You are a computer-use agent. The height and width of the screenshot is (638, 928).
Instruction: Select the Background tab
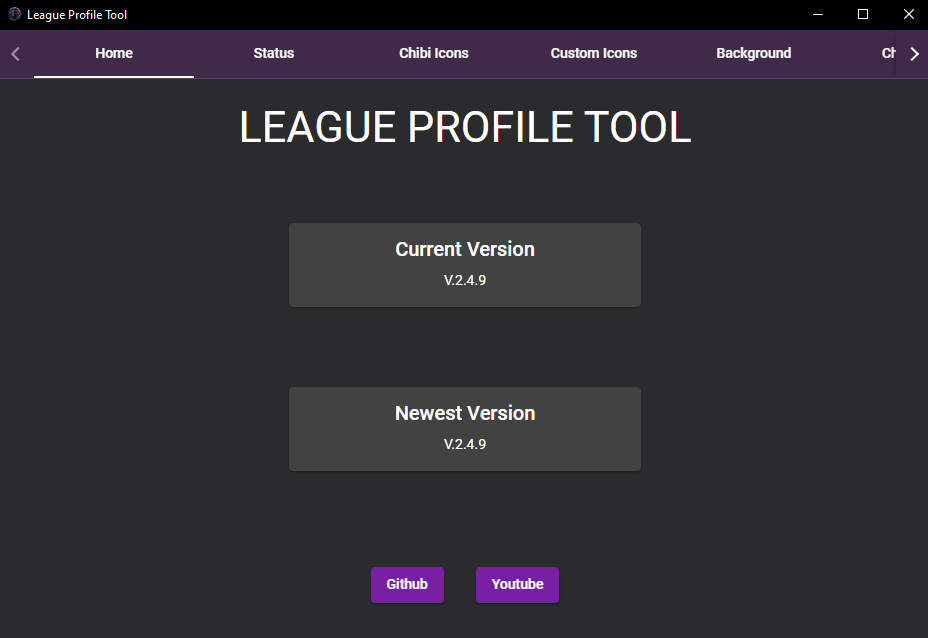tap(753, 54)
